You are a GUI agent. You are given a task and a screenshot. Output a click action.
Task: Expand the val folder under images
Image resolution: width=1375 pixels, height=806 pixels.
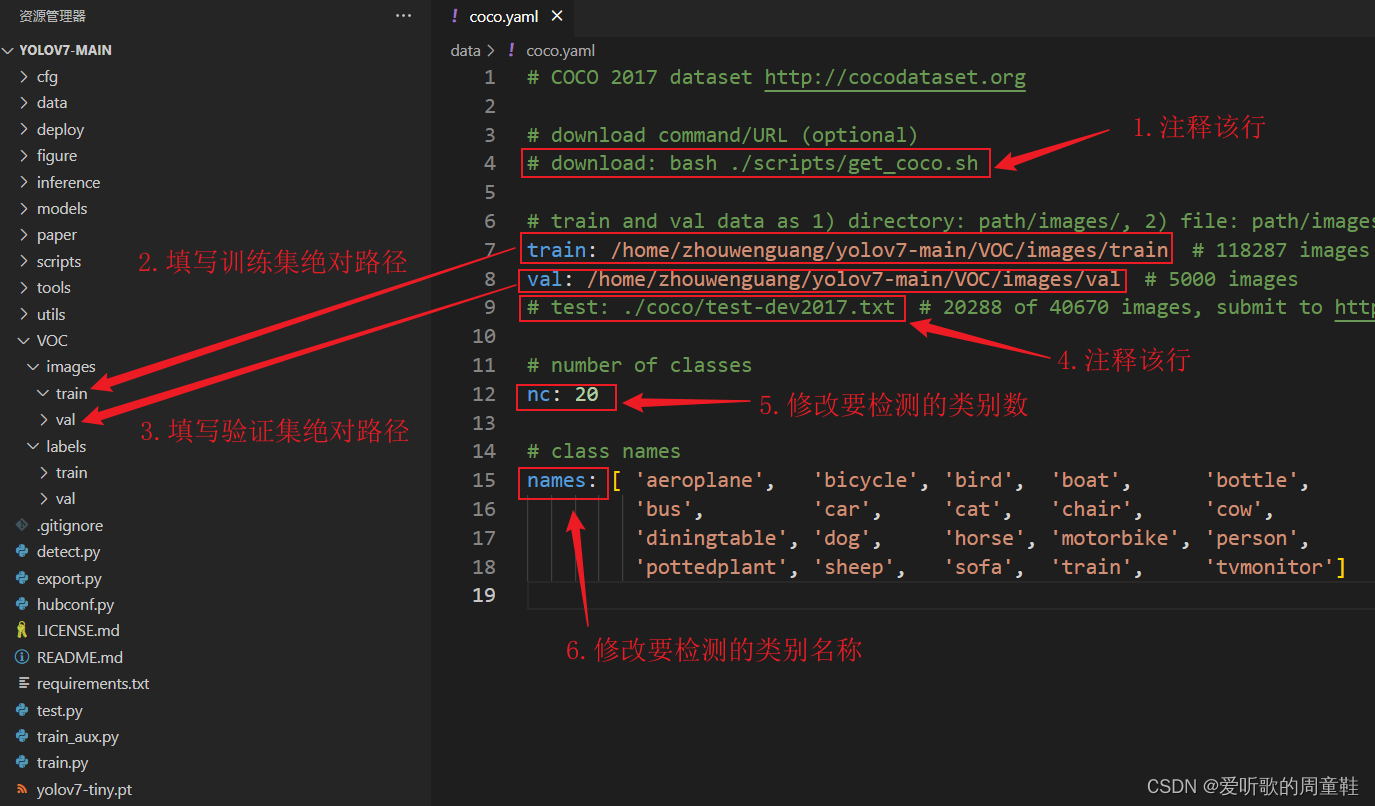pyautogui.click(x=43, y=420)
